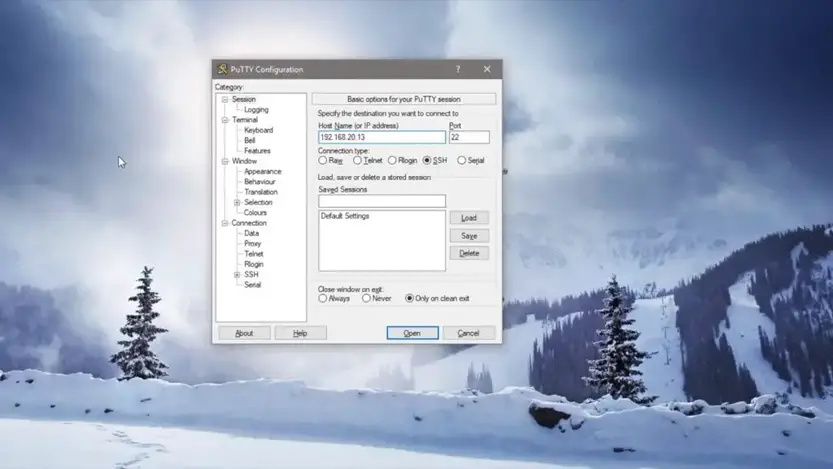This screenshot has height=469, width=833.
Task: Select the Colours category in the tree
Action: coord(255,212)
